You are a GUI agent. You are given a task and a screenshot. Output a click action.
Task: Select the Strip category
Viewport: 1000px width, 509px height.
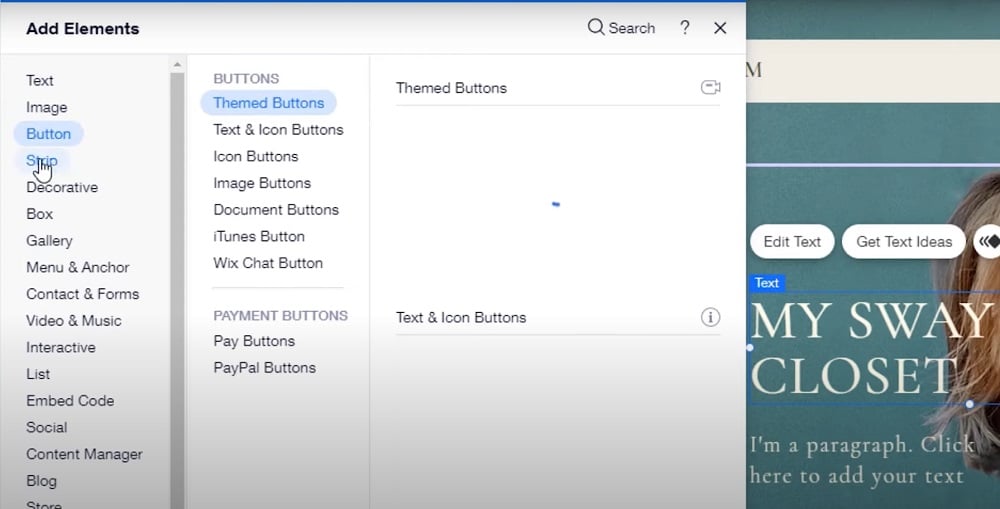(42, 161)
